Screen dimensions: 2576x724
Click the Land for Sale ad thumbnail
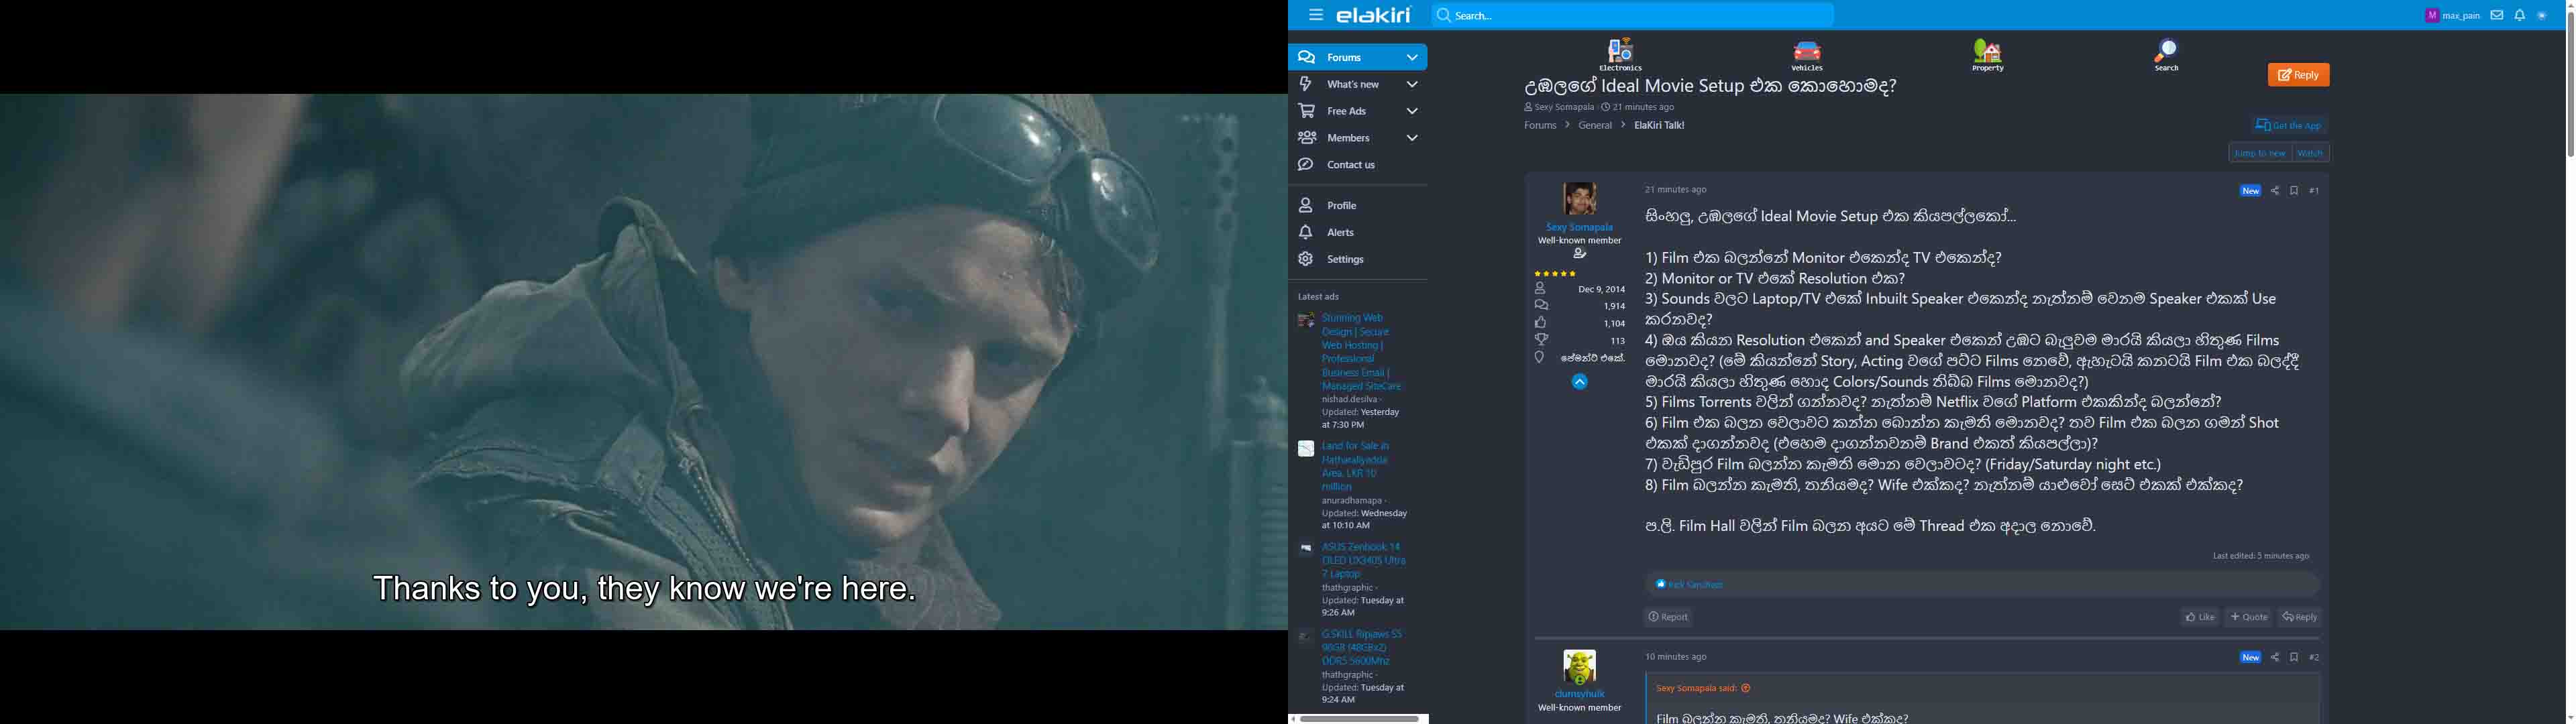point(1305,449)
